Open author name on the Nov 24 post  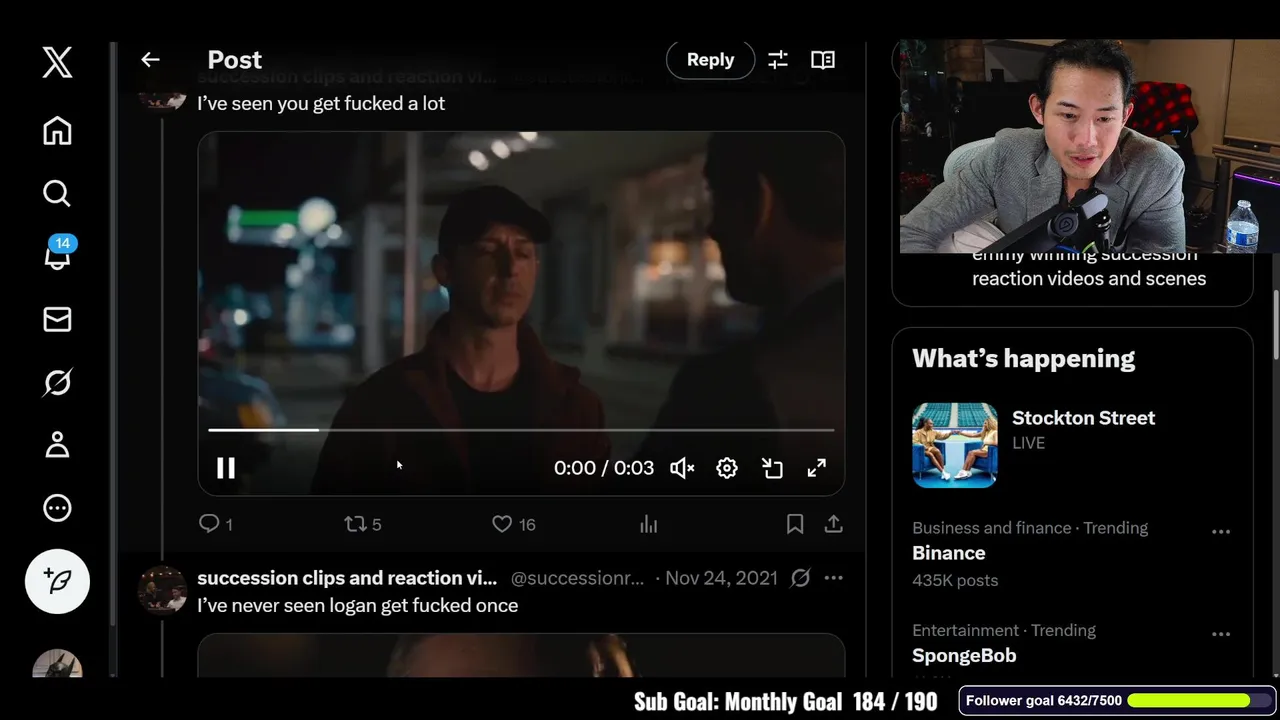[x=347, y=578]
